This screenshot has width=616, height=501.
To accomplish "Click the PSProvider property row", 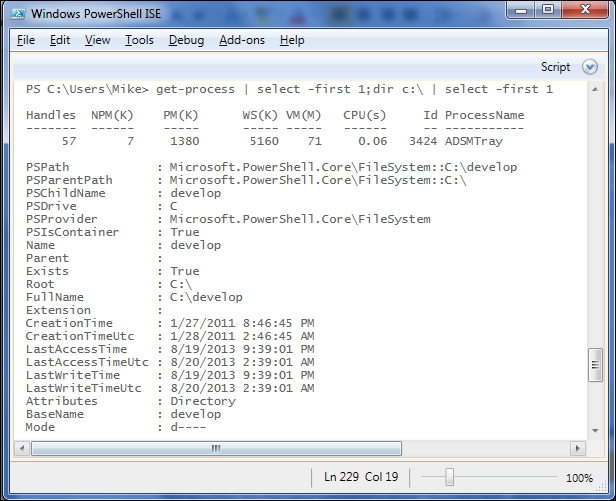I will click(x=228, y=219).
